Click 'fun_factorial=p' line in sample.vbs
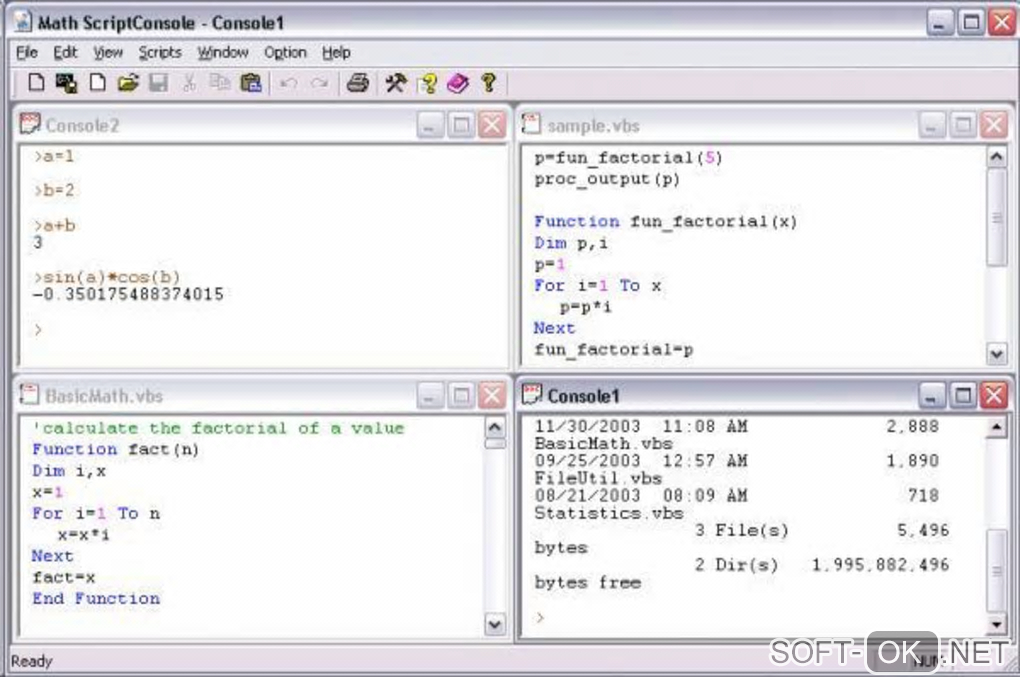The image size is (1020, 677). (x=613, y=349)
